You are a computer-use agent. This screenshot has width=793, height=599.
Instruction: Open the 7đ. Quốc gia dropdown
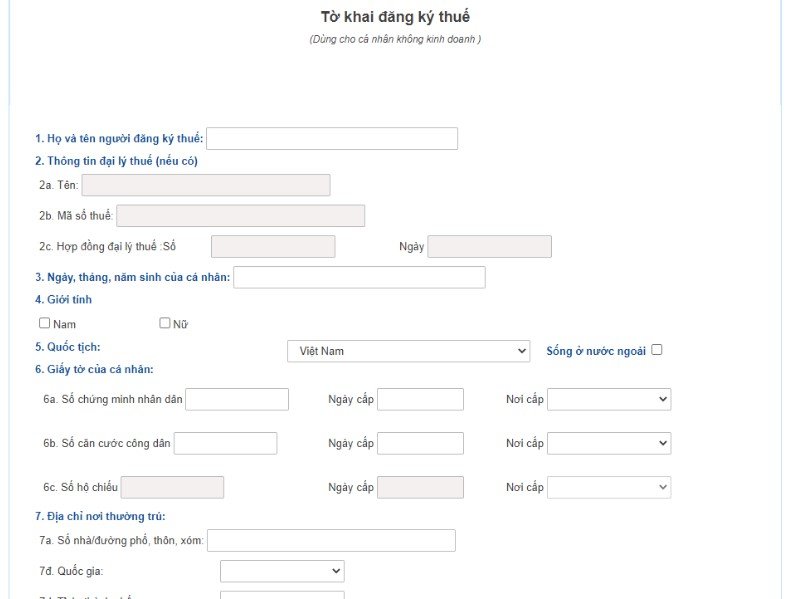[x=282, y=571]
